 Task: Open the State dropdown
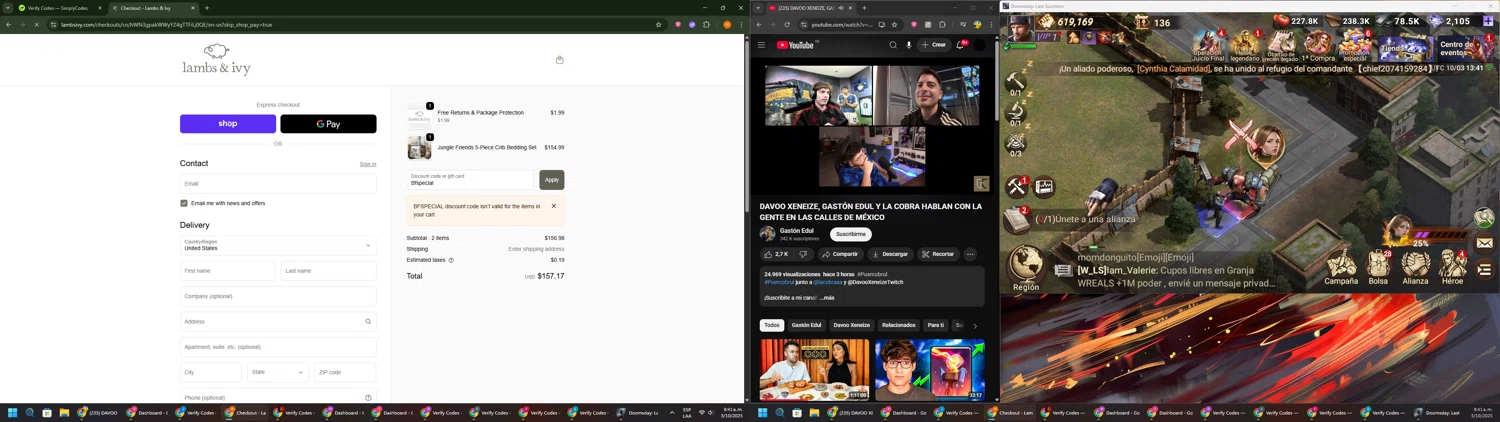pos(277,372)
